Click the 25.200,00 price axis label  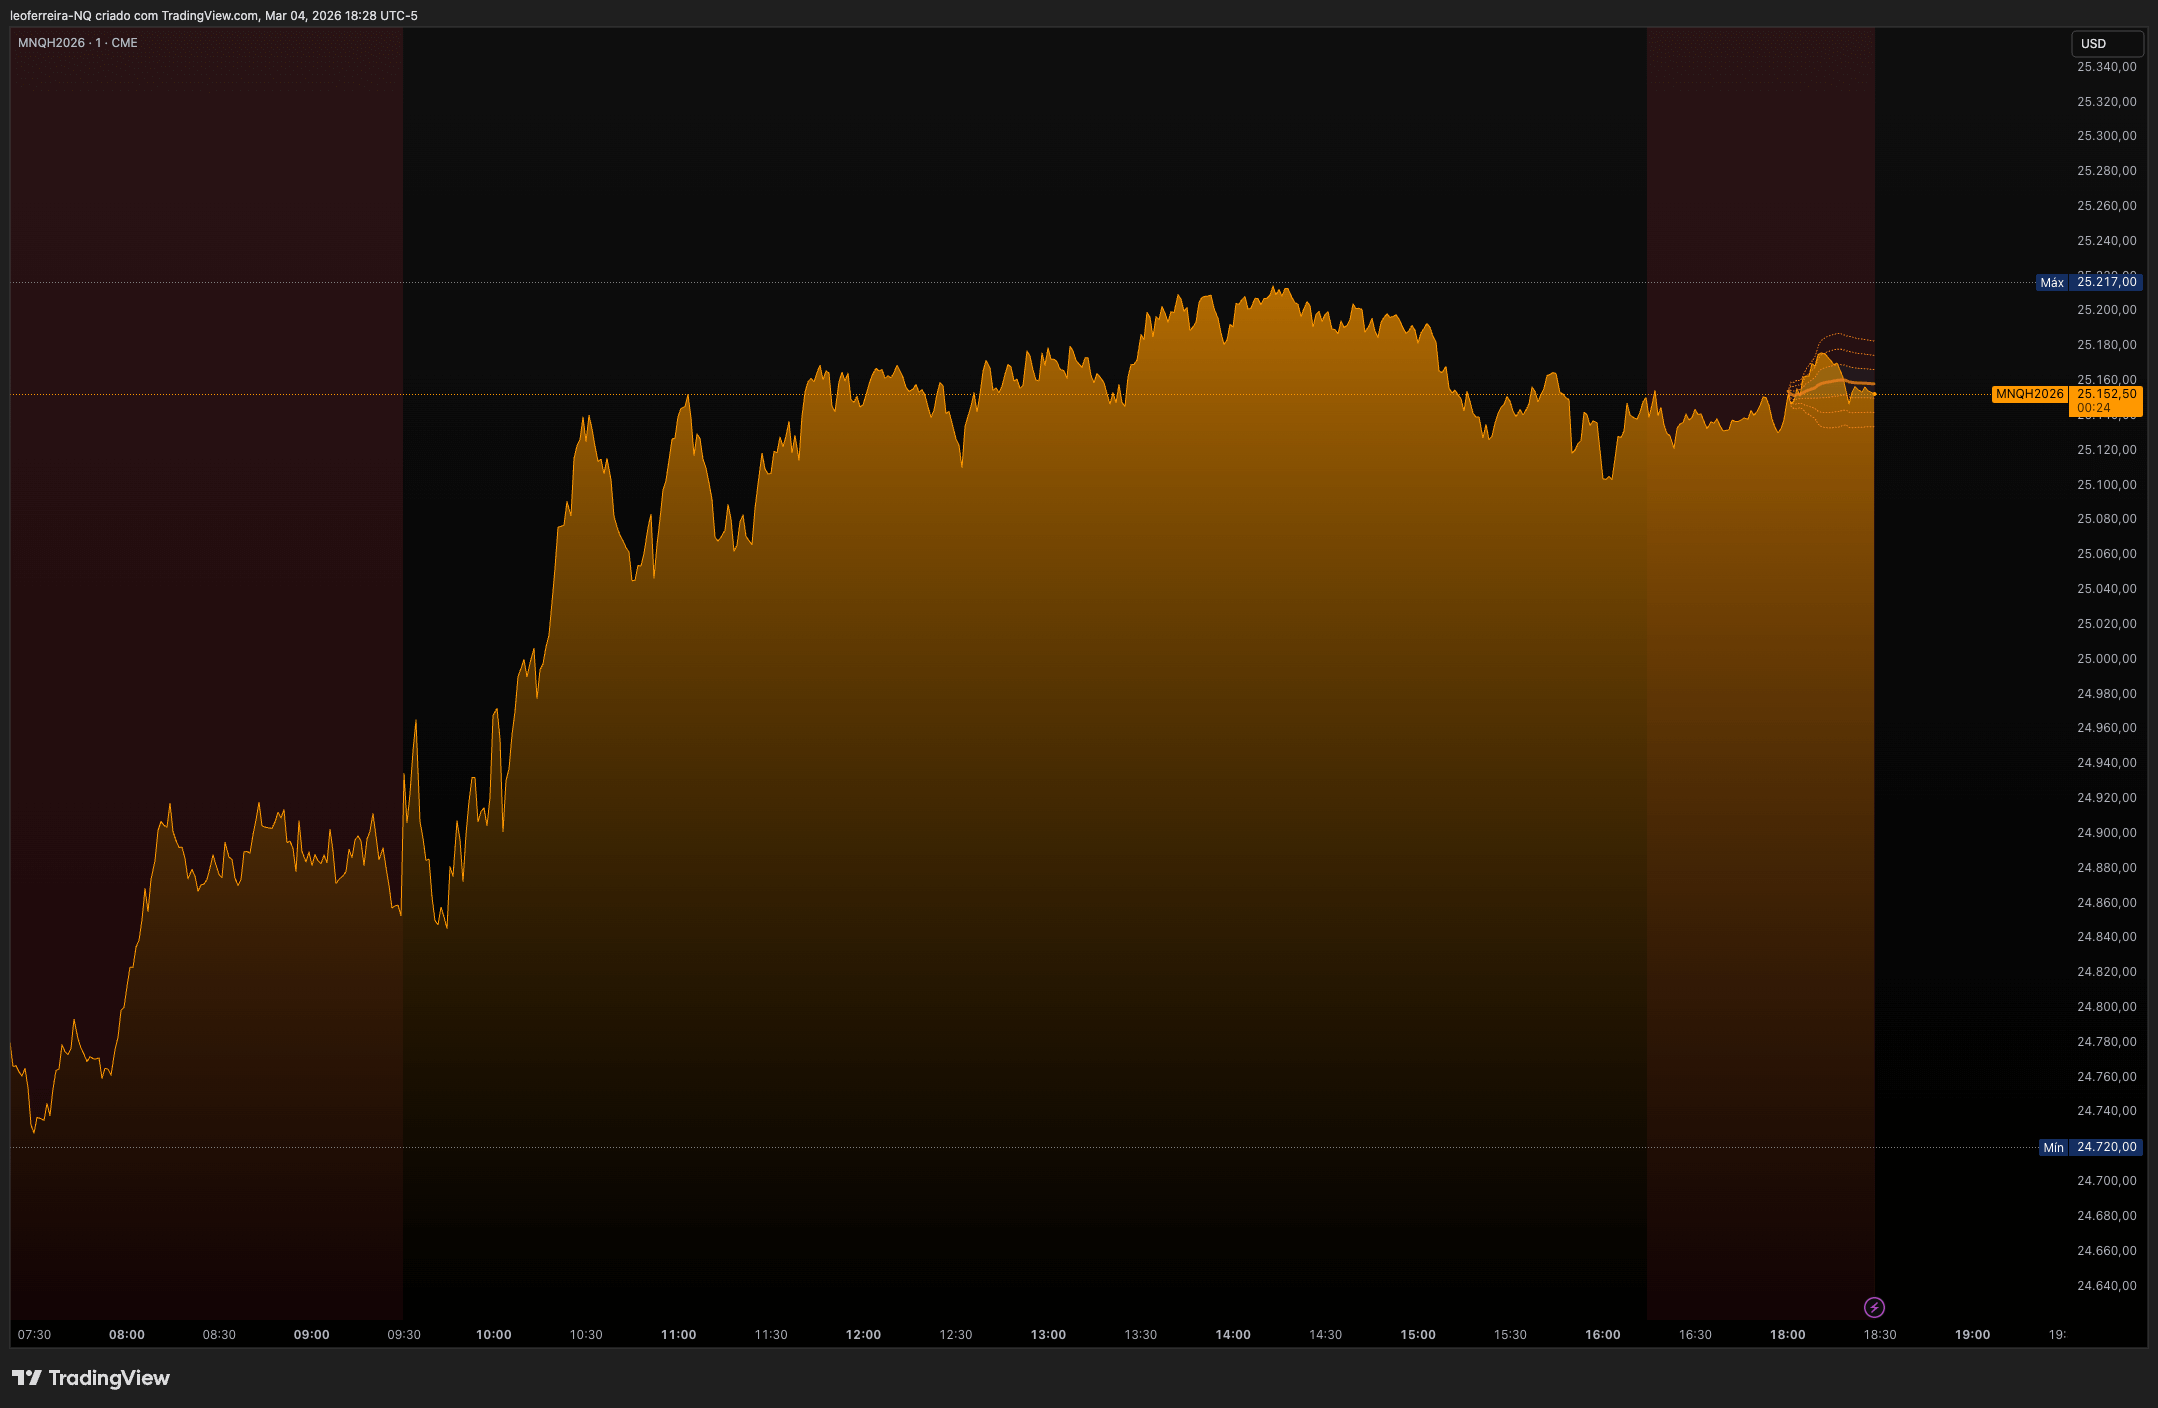pyautogui.click(x=2107, y=310)
